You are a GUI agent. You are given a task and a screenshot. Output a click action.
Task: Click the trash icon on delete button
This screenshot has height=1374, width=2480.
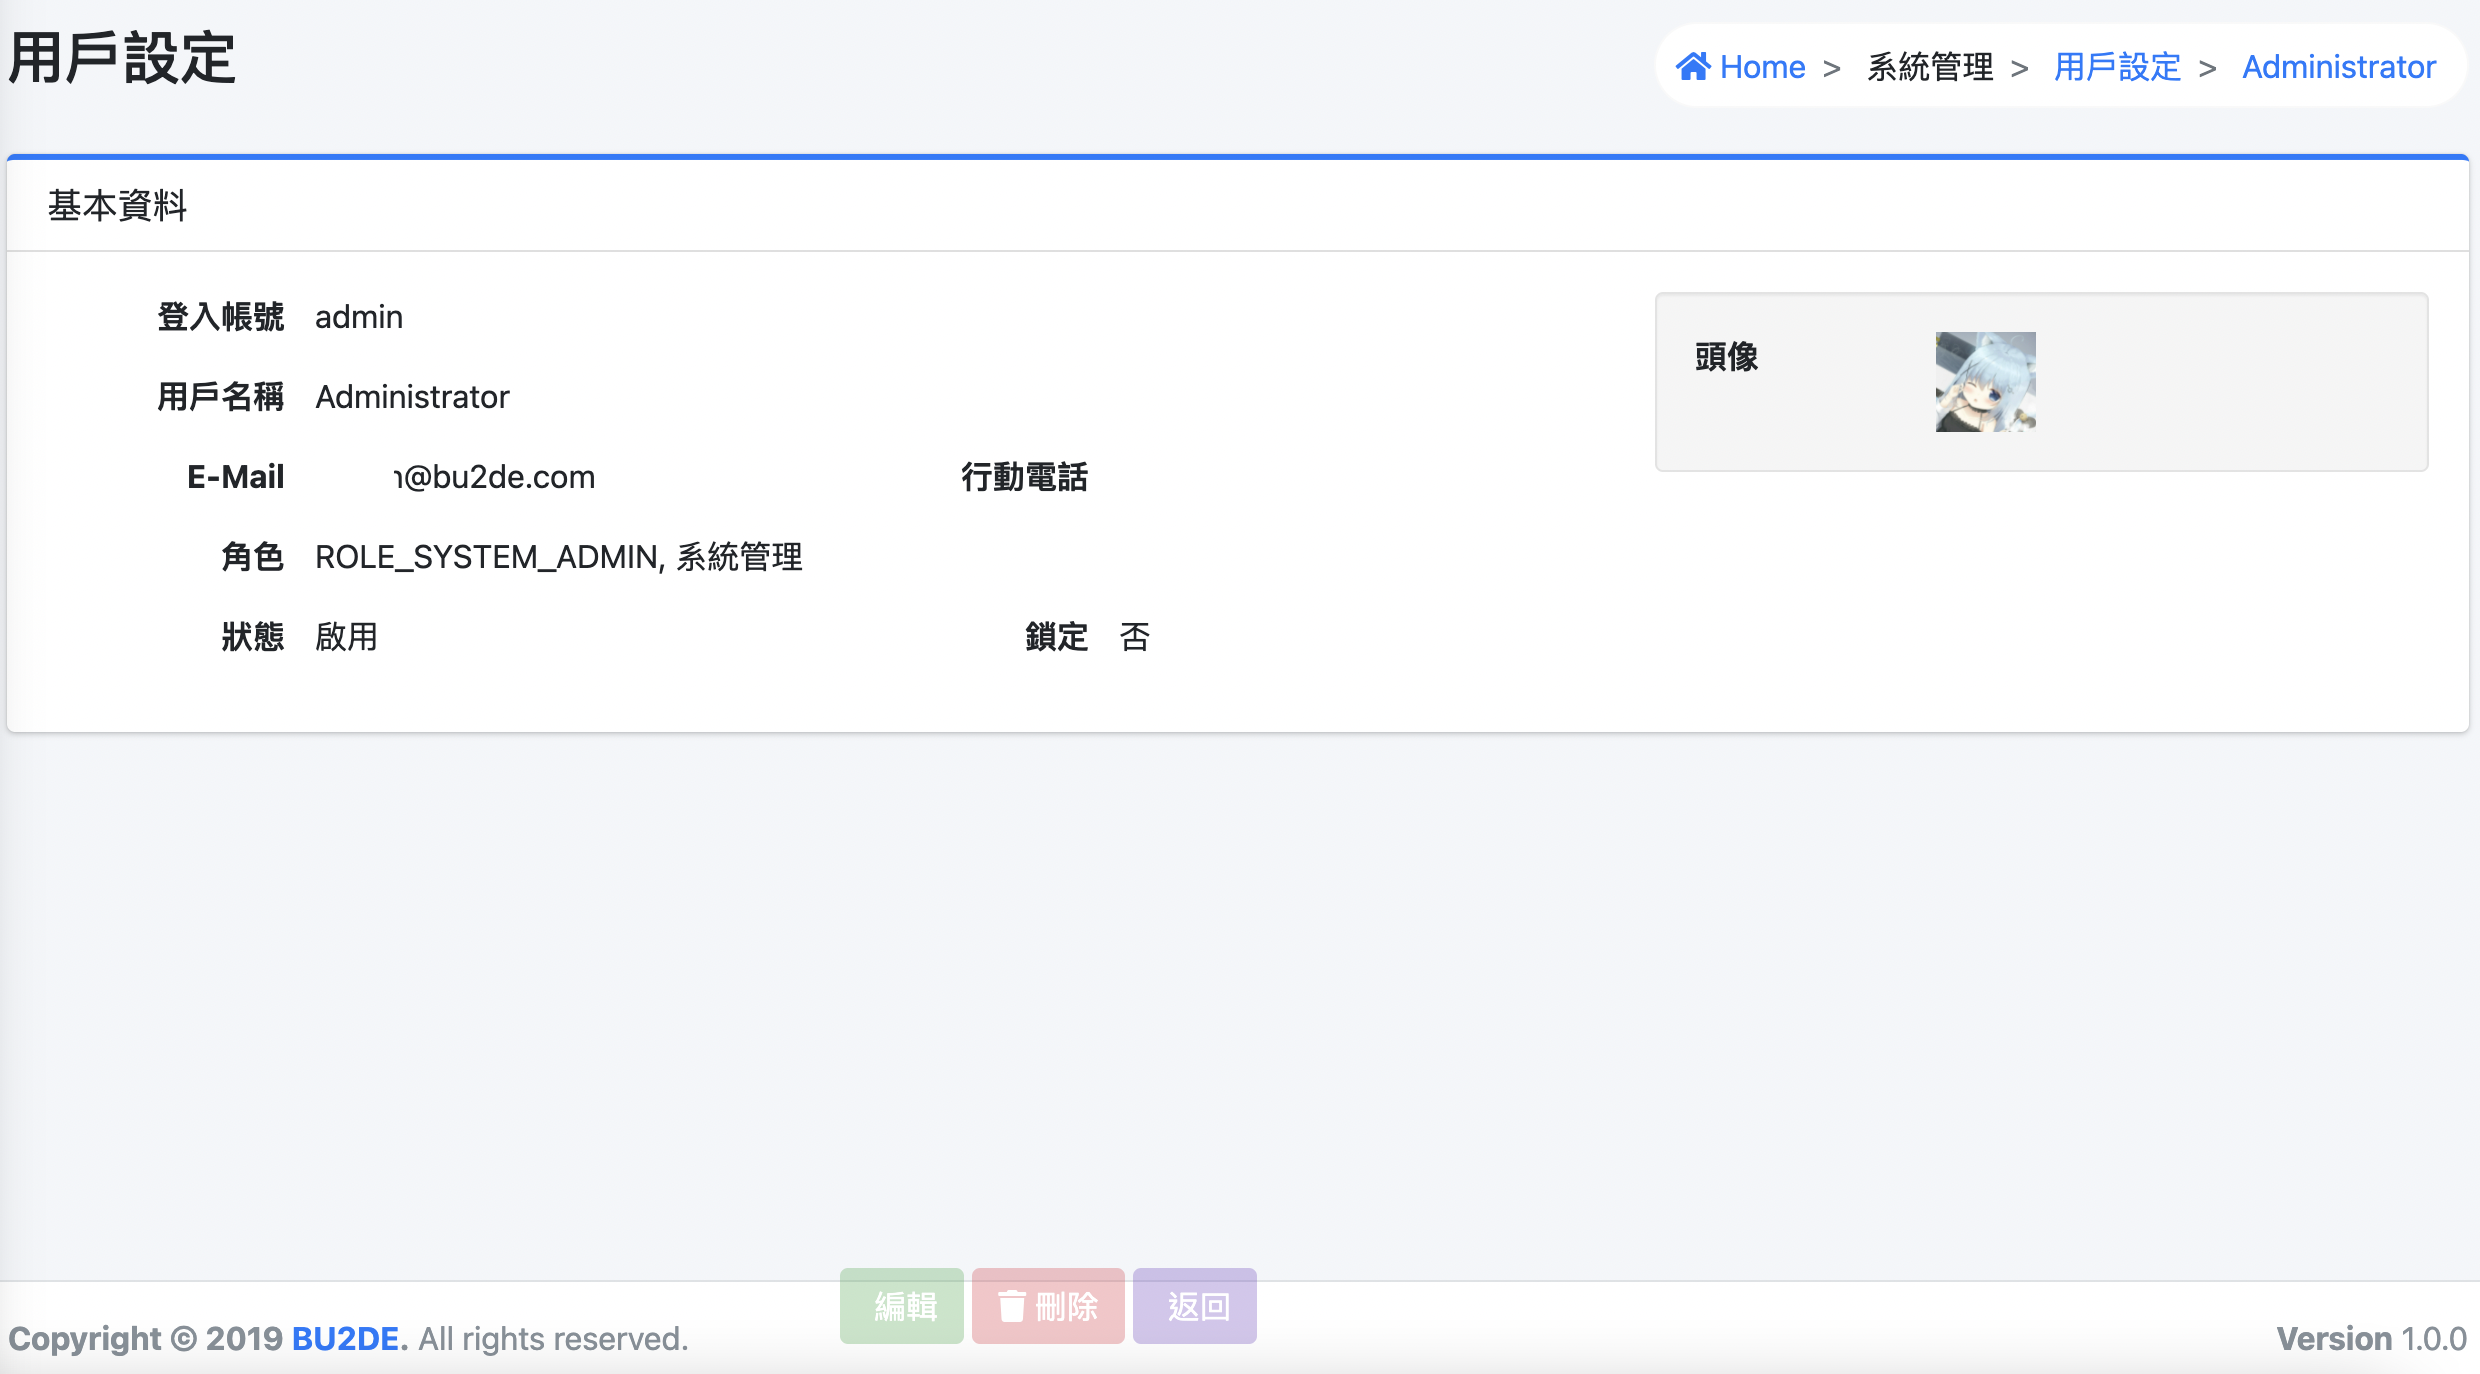pos(1012,1306)
